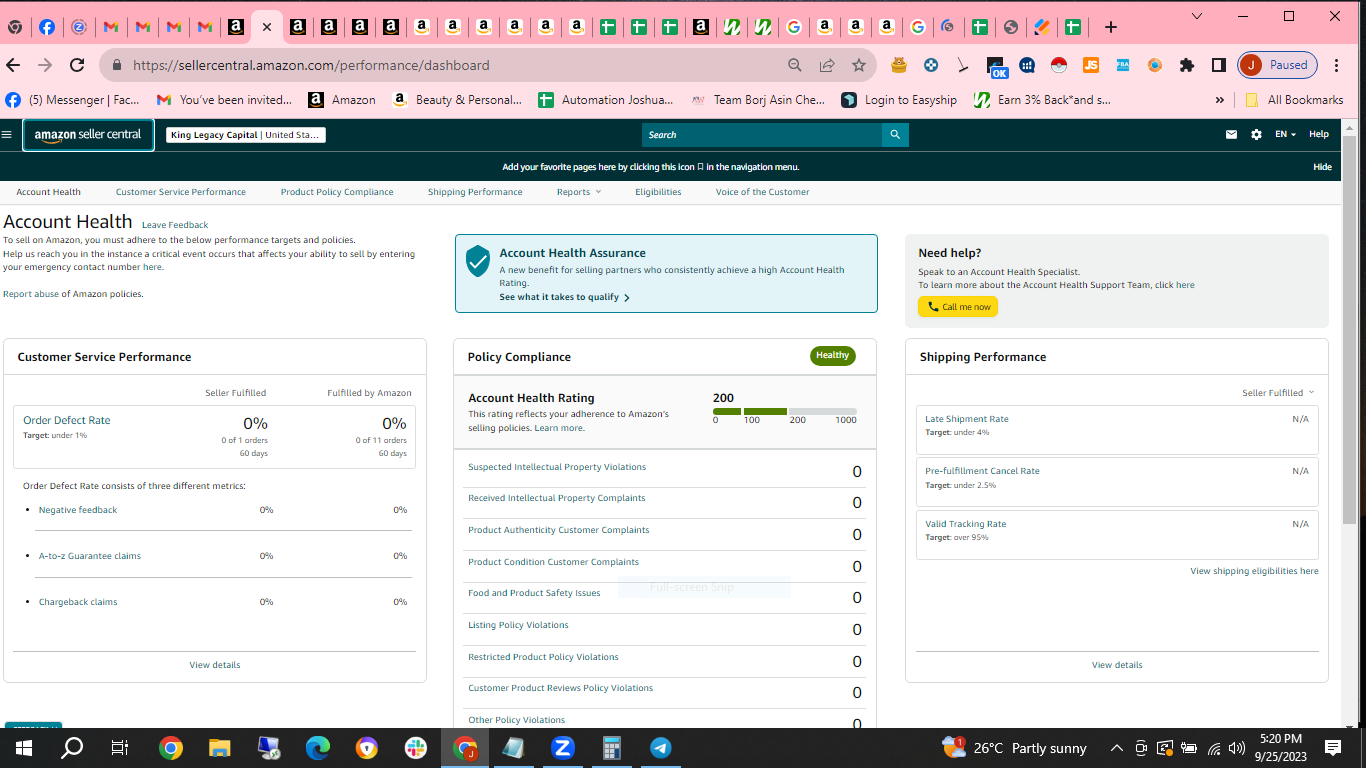This screenshot has height=768, width=1366.
Task: Click the Facebook tab in the tab strip
Action: point(47,27)
